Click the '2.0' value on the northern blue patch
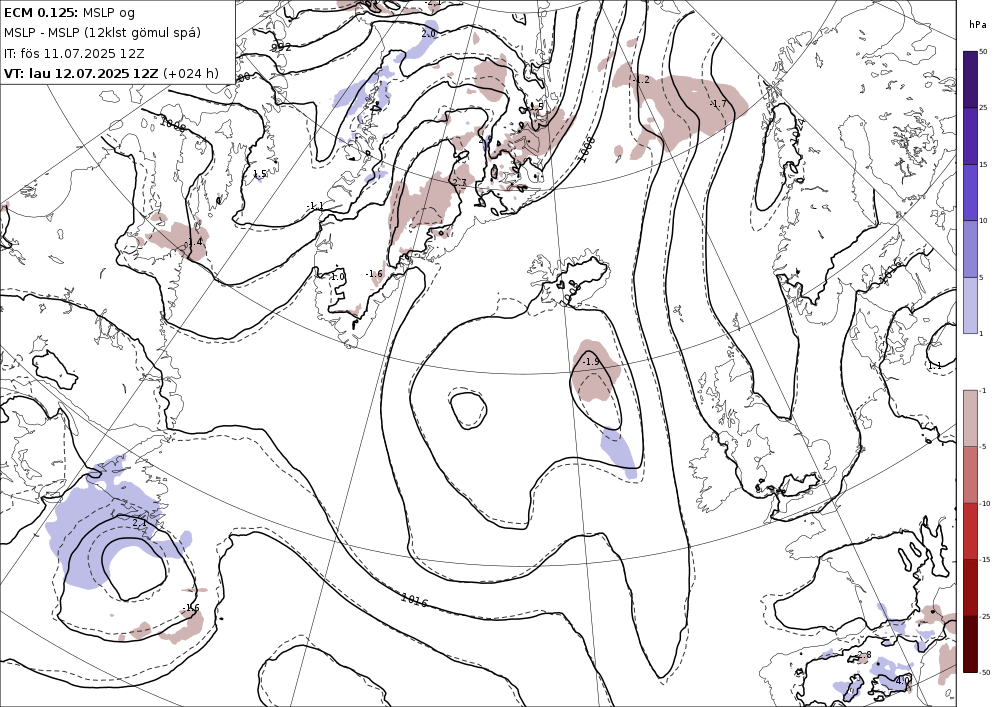The height and width of the screenshot is (707, 1000). click(x=429, y=33)
